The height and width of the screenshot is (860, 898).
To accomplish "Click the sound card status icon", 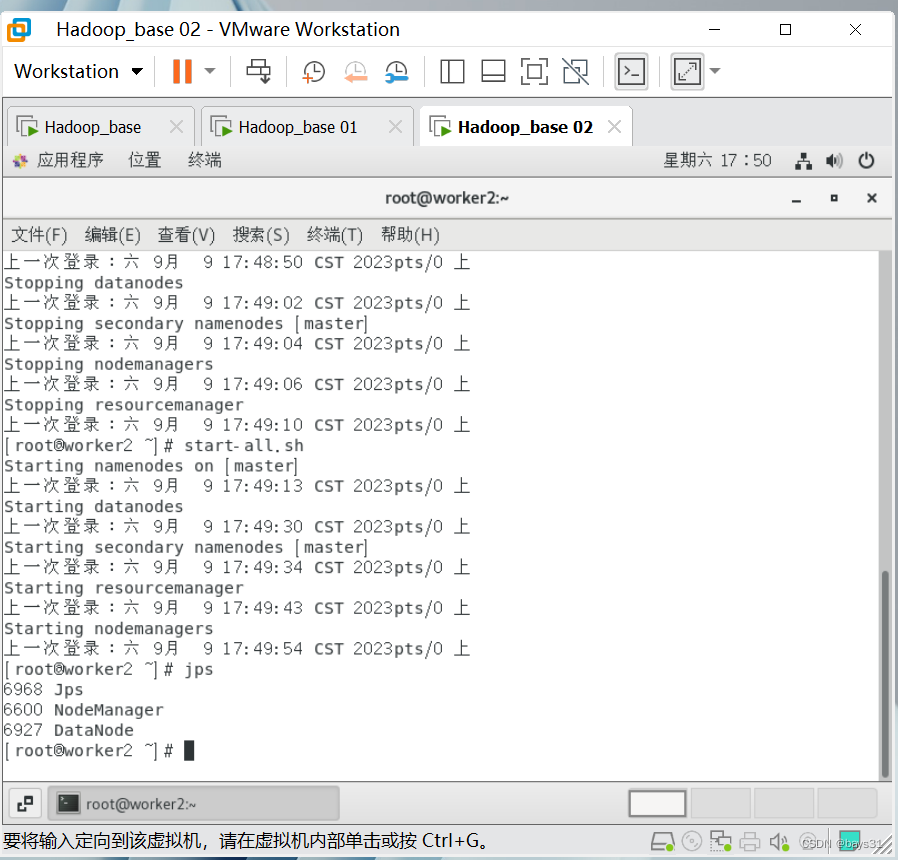I will (779, 842).
